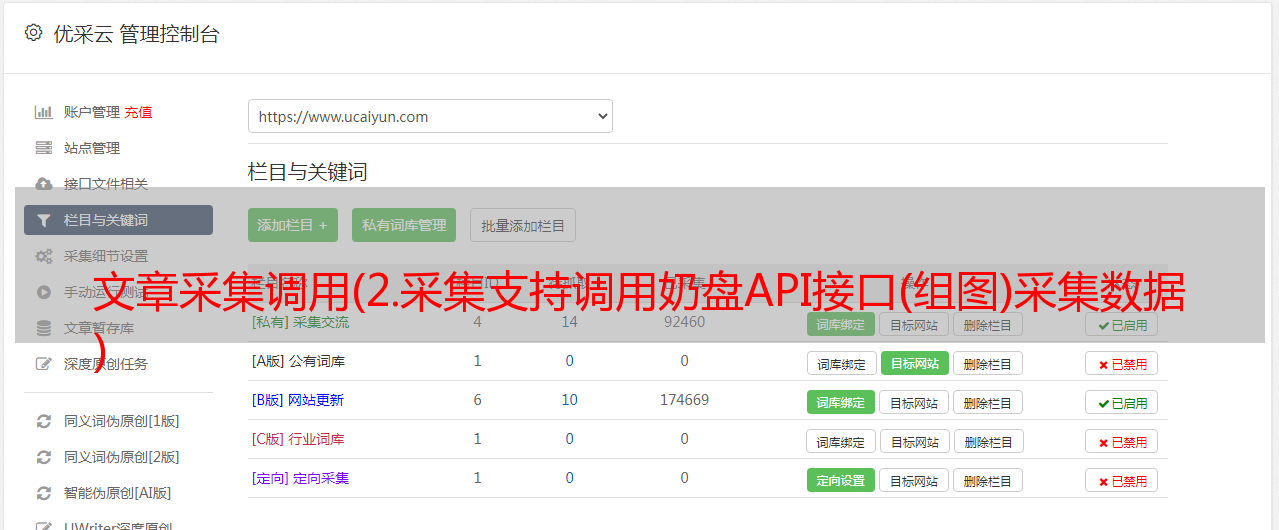Click the [C版] 行业词库 column name
The image size is (1279, 530).
(x=298, y=439)
